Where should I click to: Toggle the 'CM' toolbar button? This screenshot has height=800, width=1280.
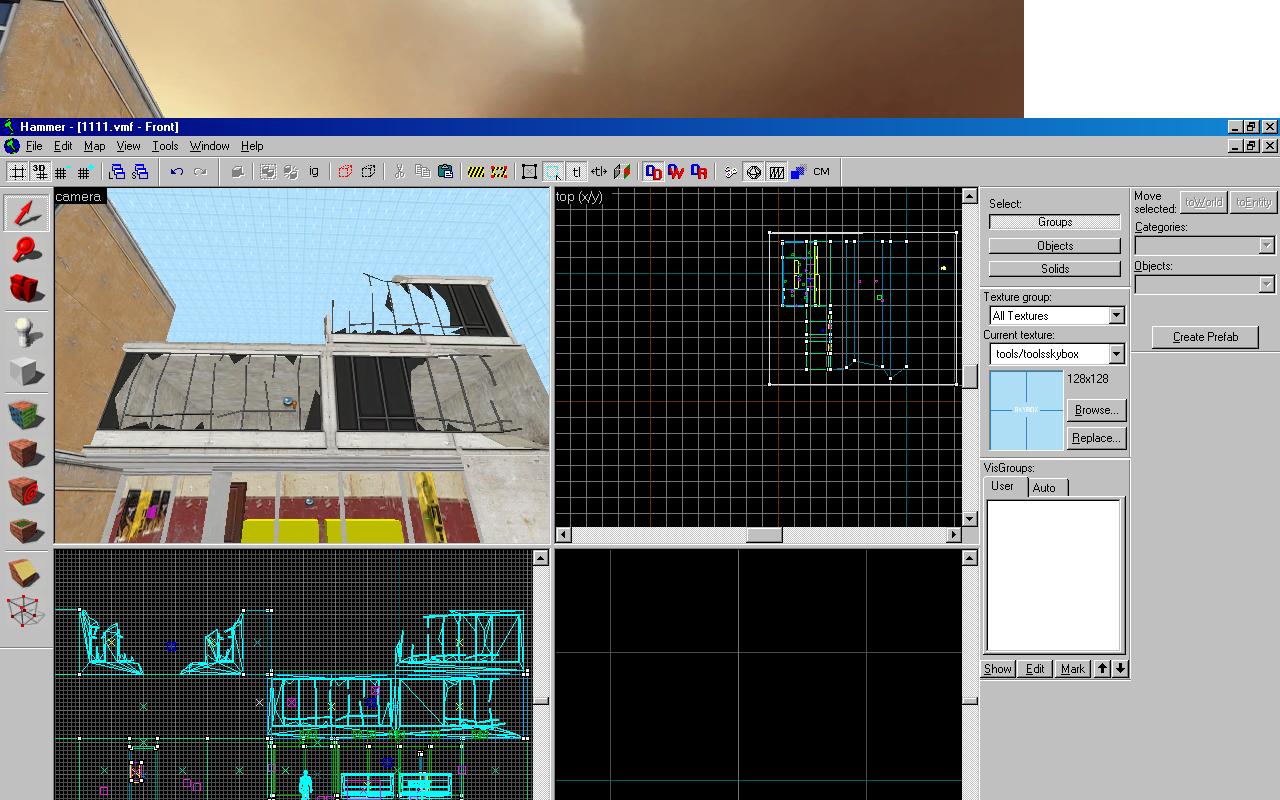pos(821,172)
